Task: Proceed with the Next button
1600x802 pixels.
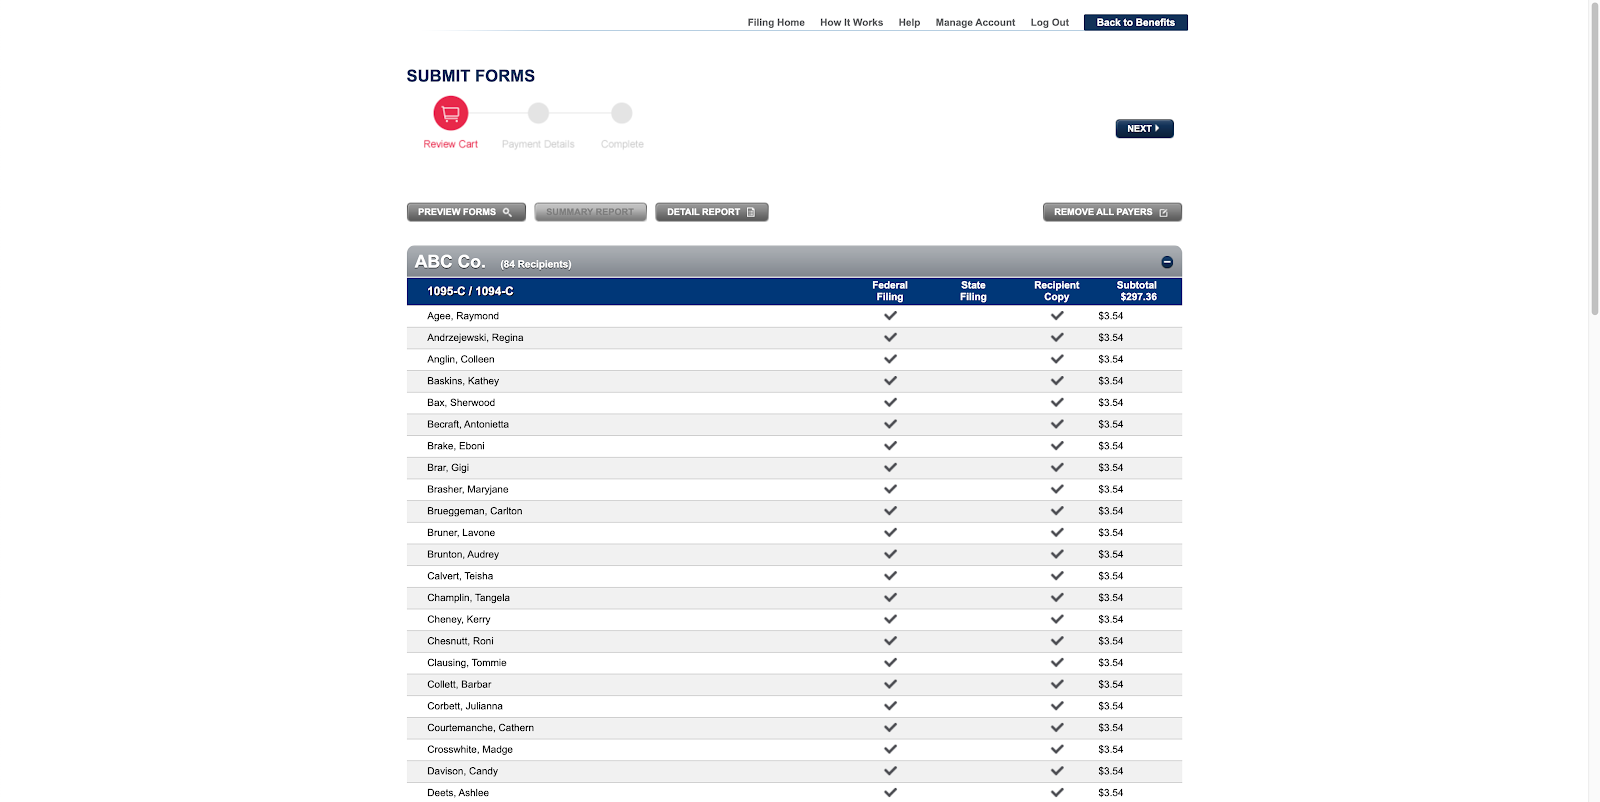Action: click(1144, 129)
